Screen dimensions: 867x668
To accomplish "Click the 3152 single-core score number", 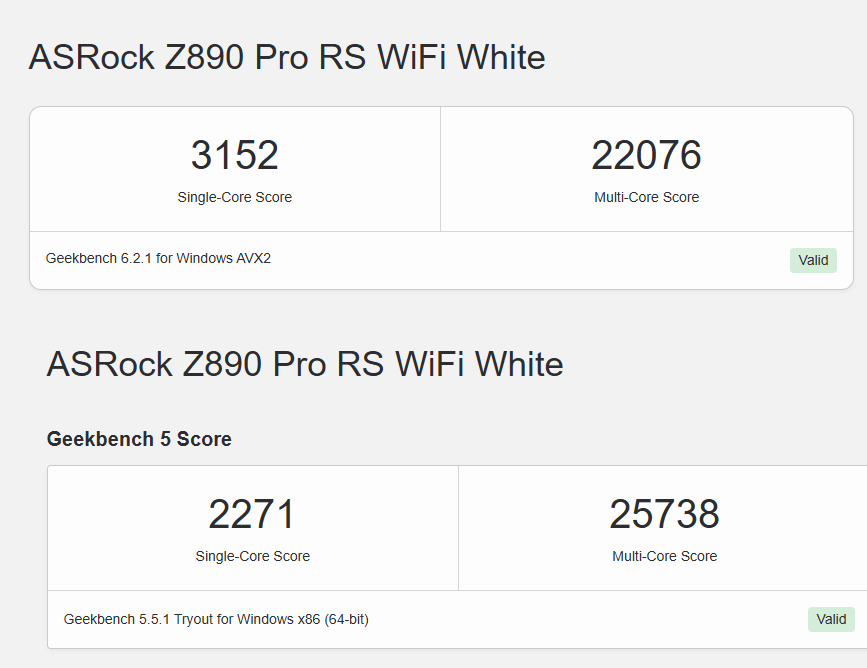I will click(234, 155).
